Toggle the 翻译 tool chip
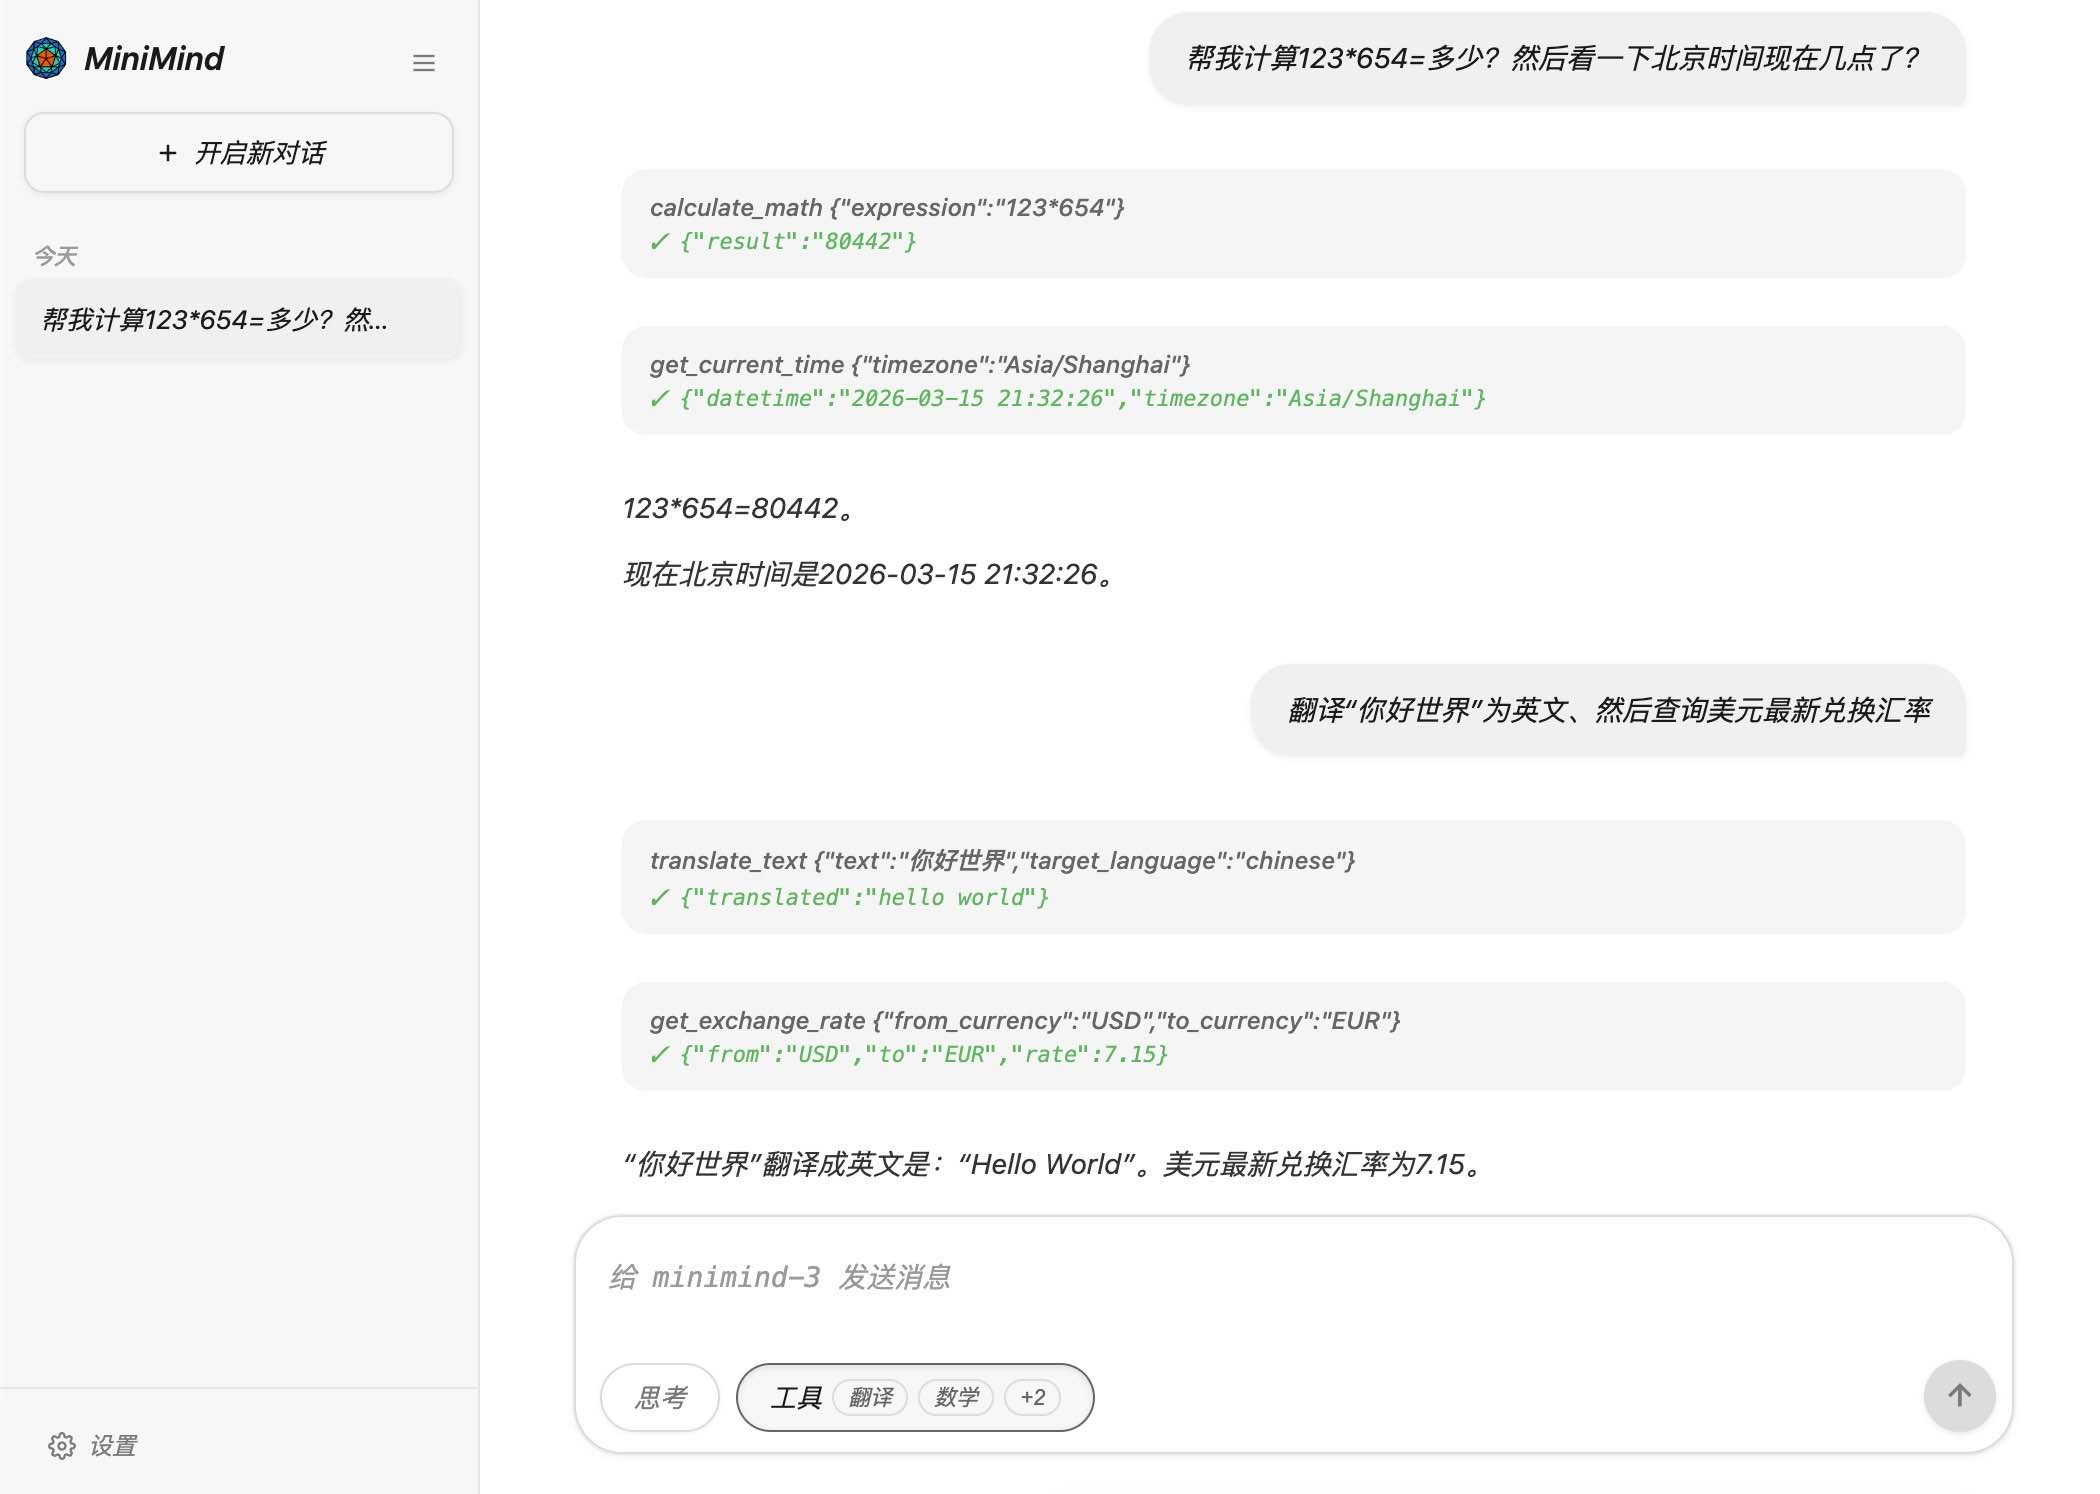This screenshot has height=1494, width=2100. (870, 1397)
